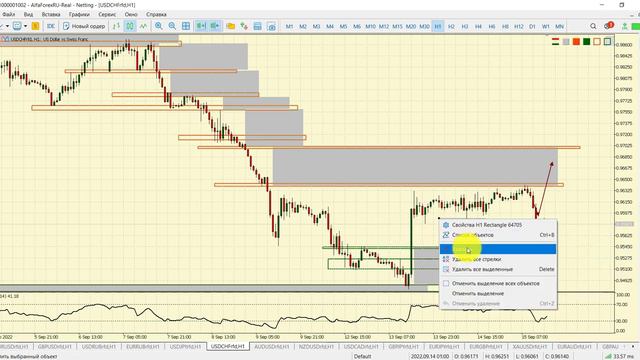
Task: Click the chart profile icon in toolbar
Action: point(17,26)
